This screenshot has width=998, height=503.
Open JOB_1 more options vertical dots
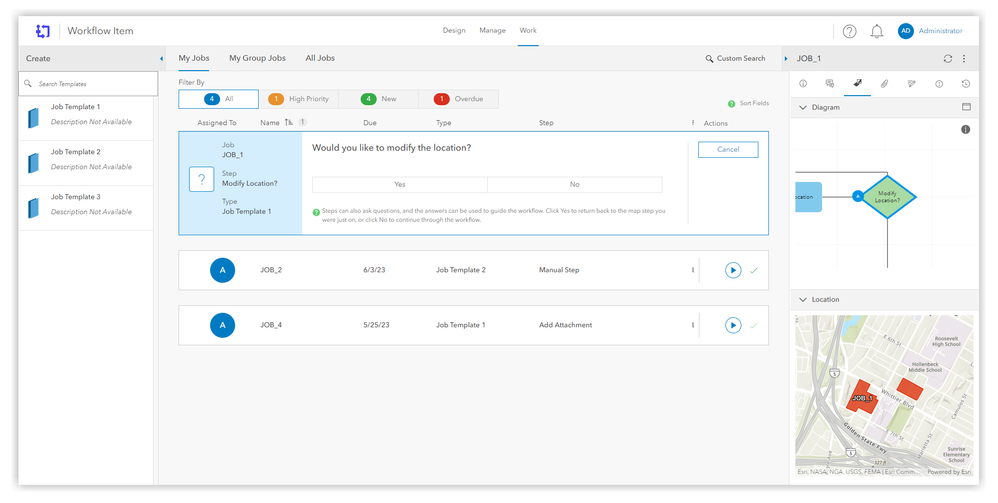click(x=964, y=59)
